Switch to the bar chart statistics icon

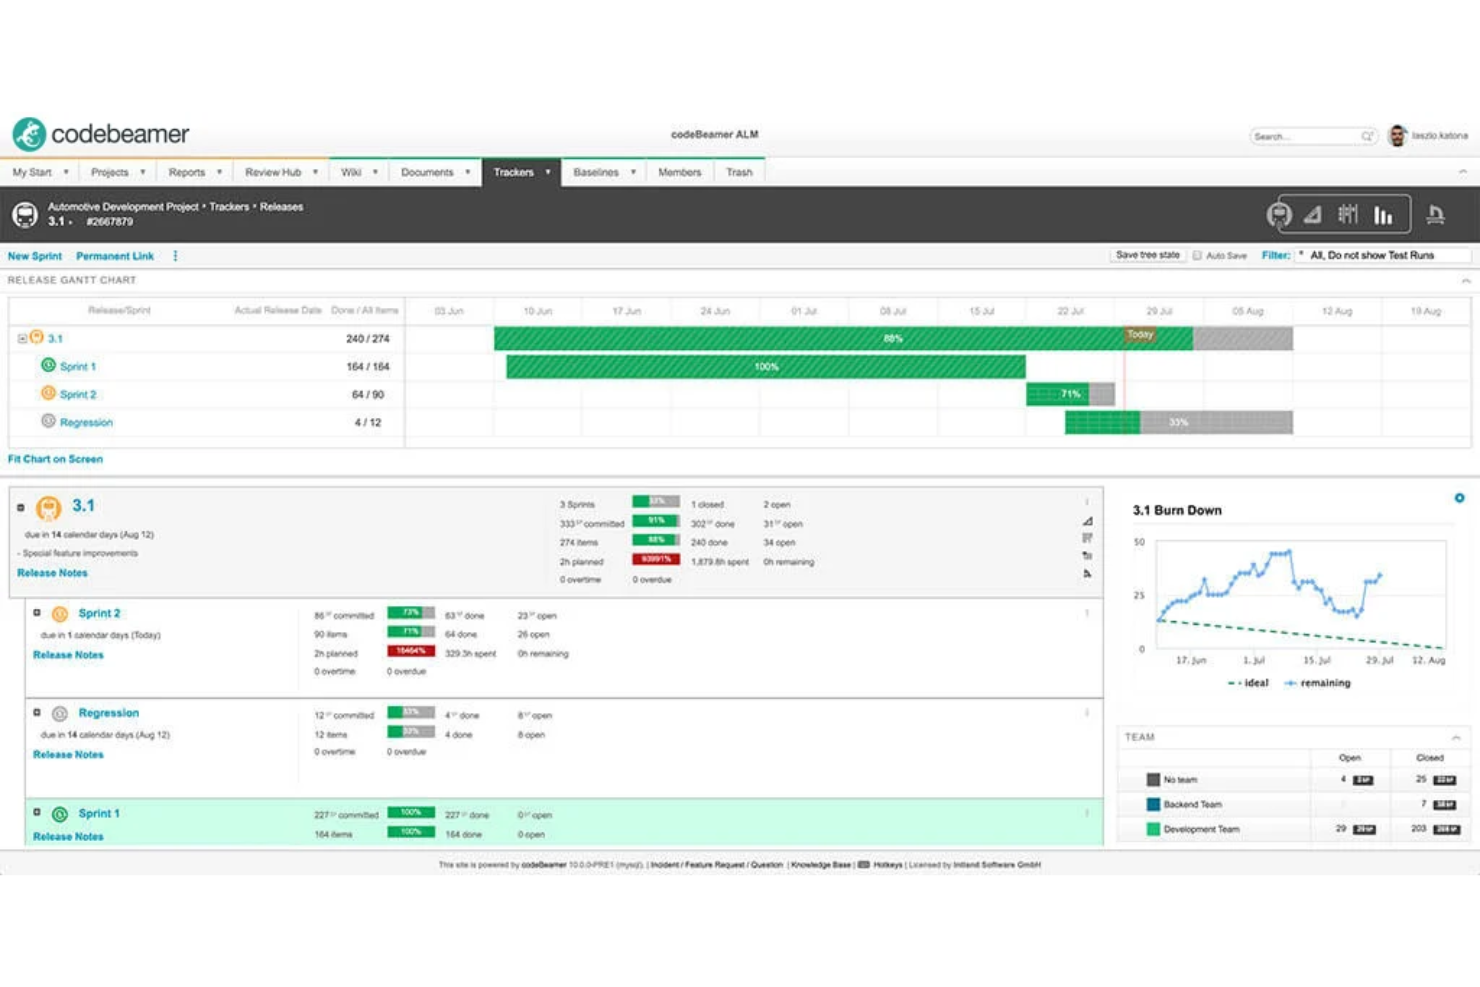1384,213
